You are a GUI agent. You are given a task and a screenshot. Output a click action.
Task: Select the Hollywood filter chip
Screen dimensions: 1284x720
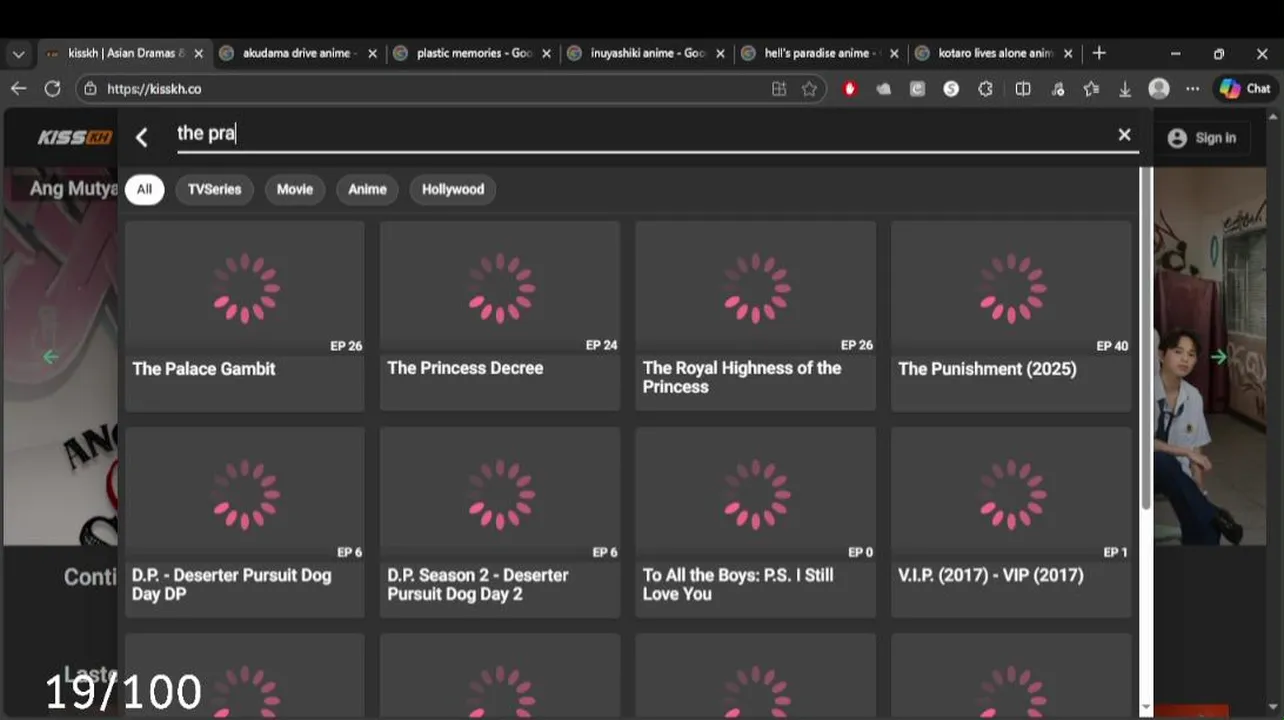[452, 189]
